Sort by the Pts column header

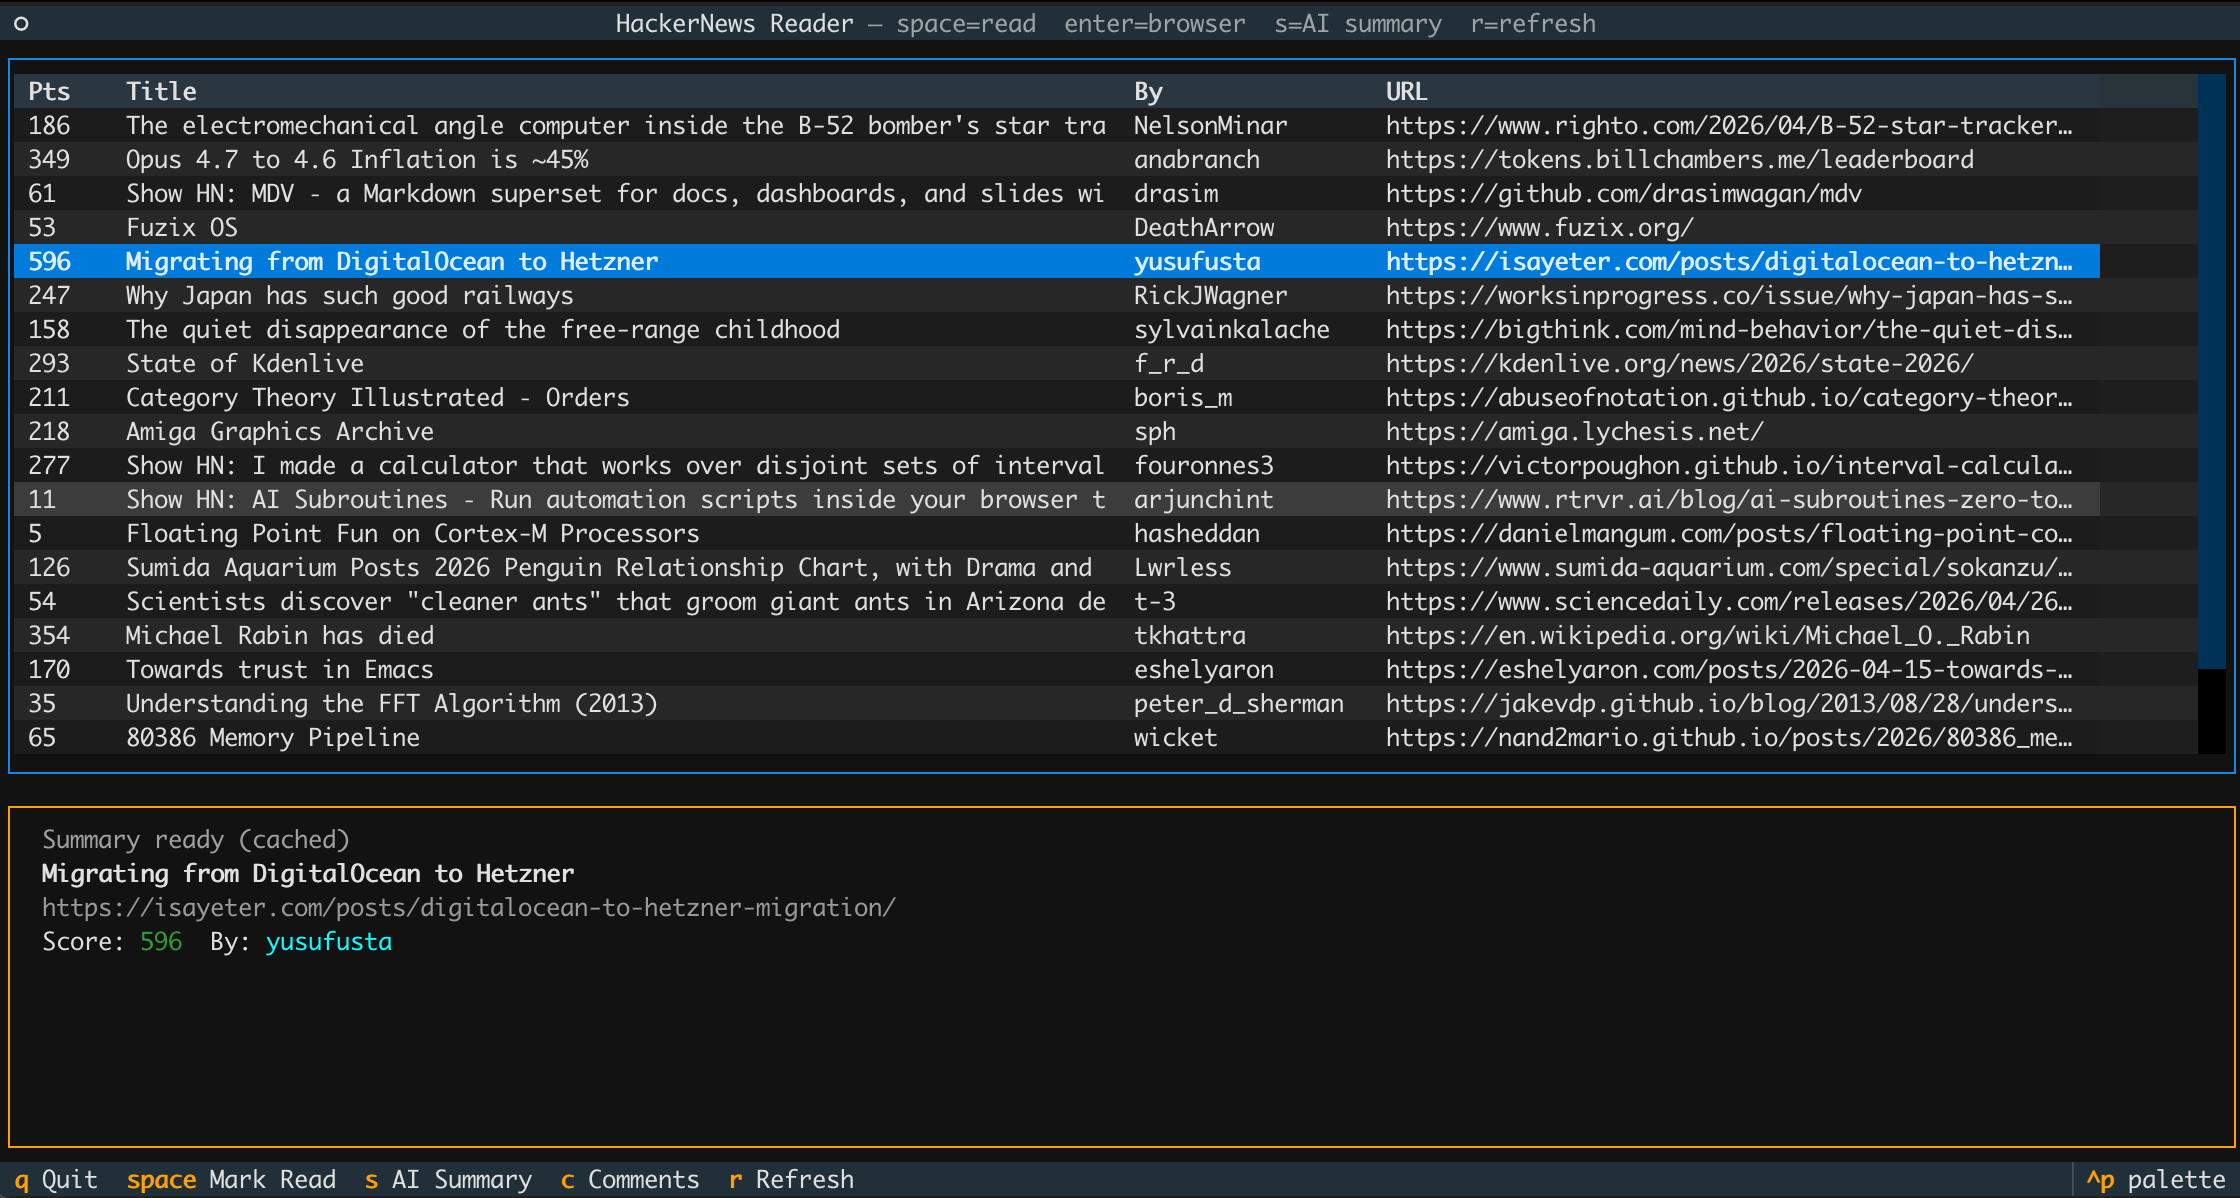[49, 92]
